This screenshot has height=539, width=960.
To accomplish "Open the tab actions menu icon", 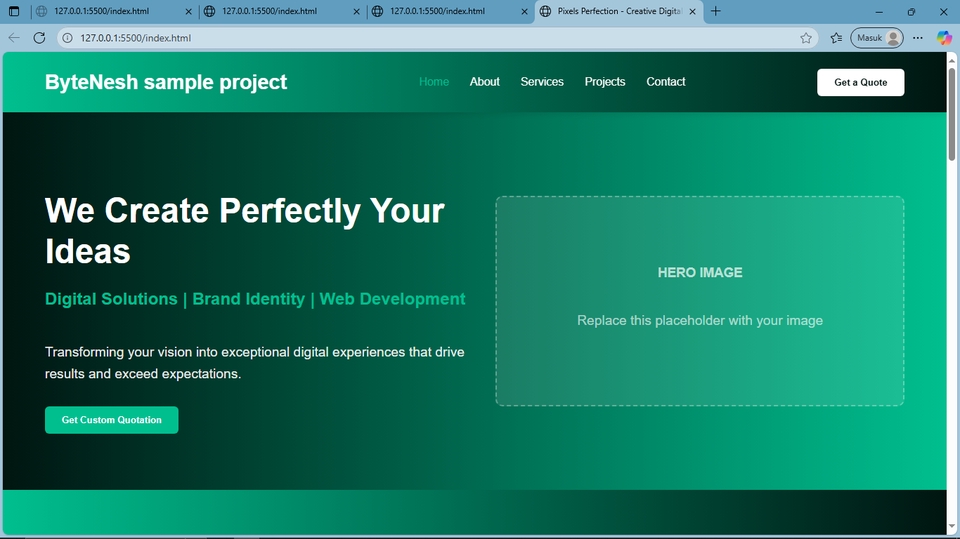I will tap(14, 11).
